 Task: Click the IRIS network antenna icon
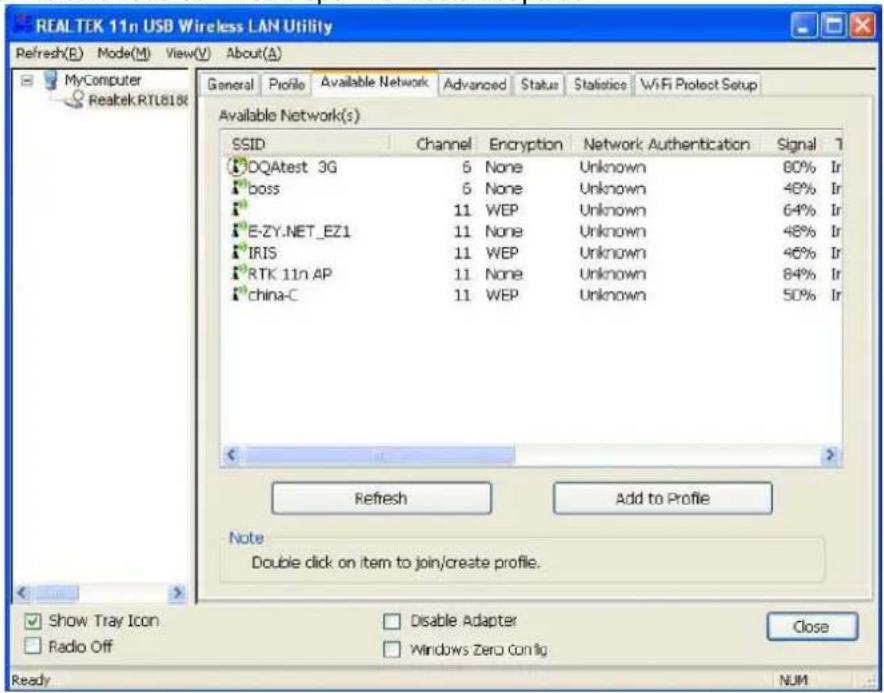pos(239,251)
